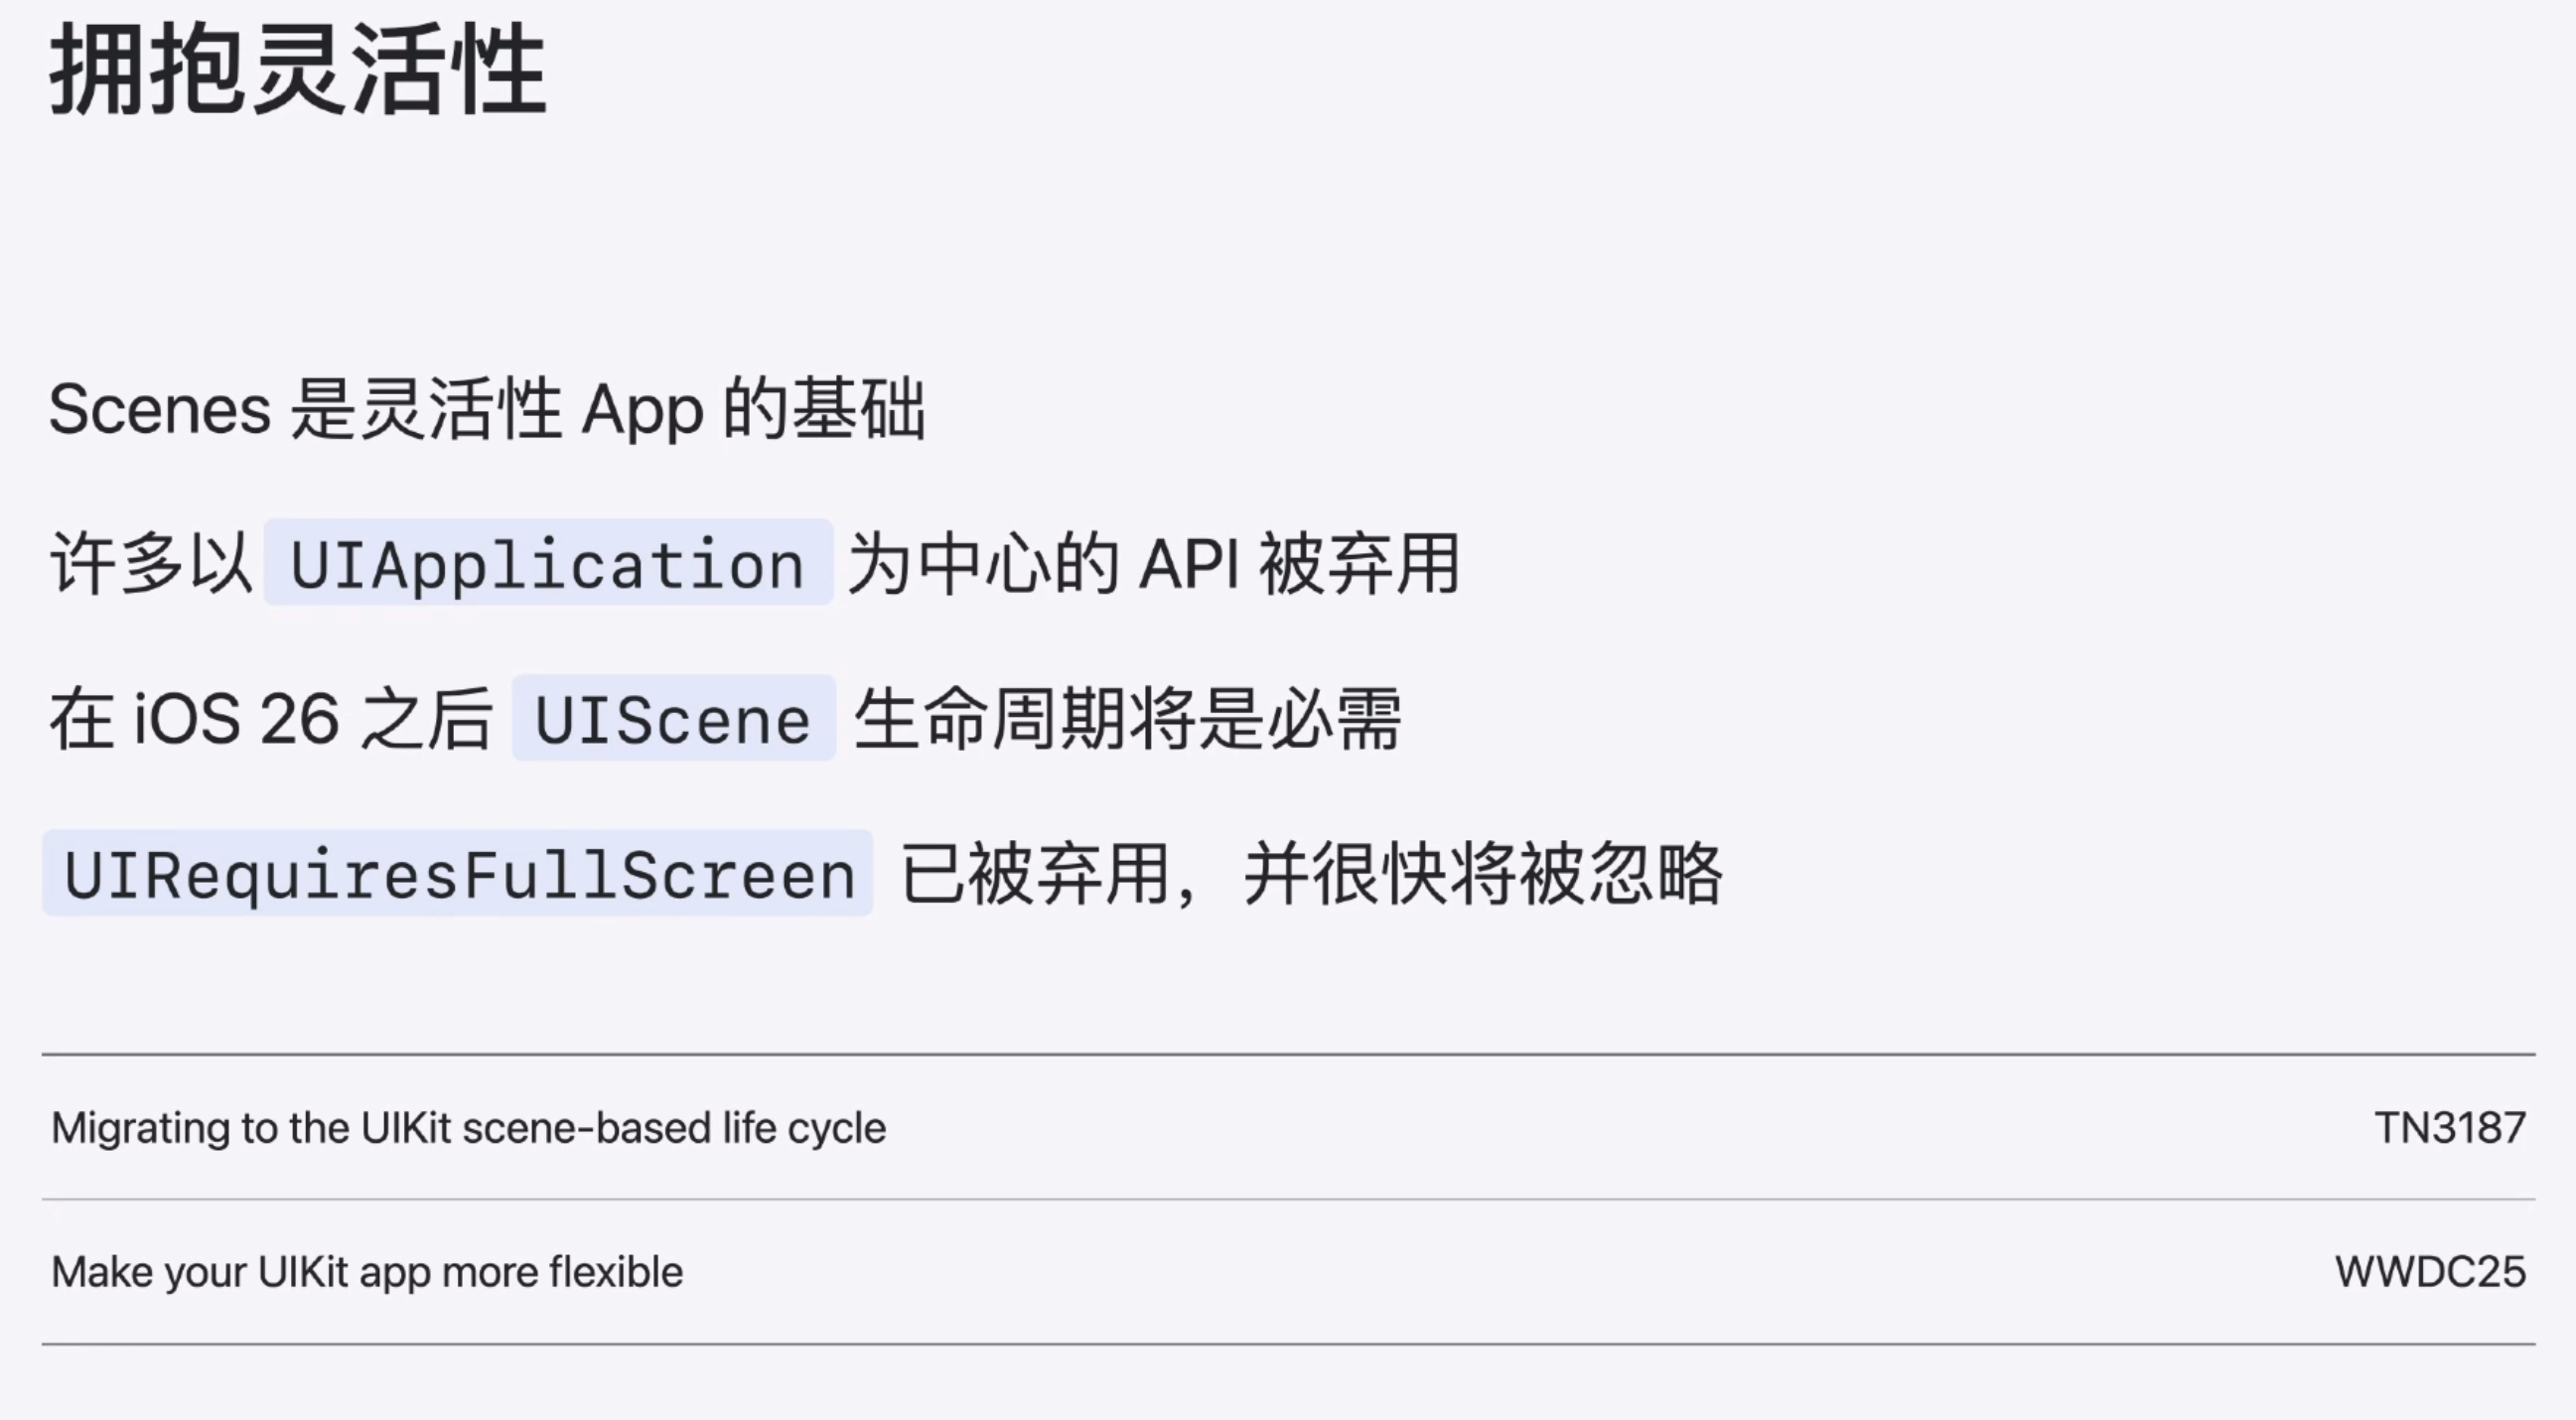
Task: Select the UIScene code tag
Action: point(673,719)
